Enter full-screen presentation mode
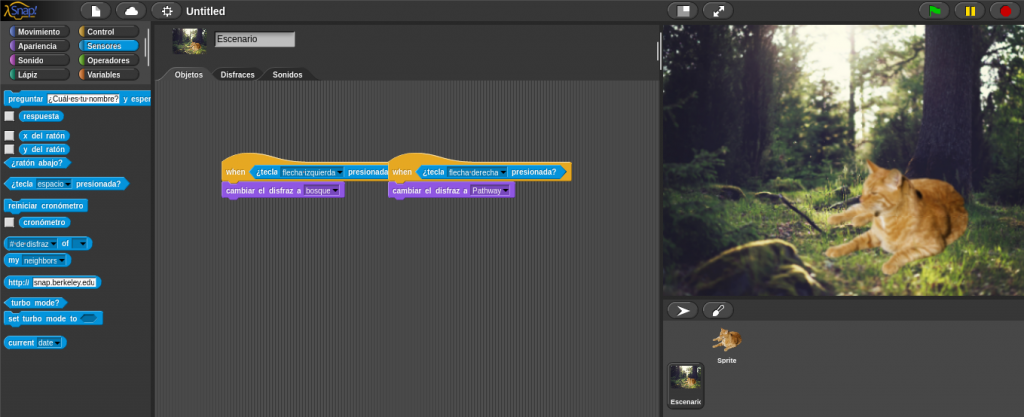The height and width of the screenshot is (417, 1024). point(718,11)
